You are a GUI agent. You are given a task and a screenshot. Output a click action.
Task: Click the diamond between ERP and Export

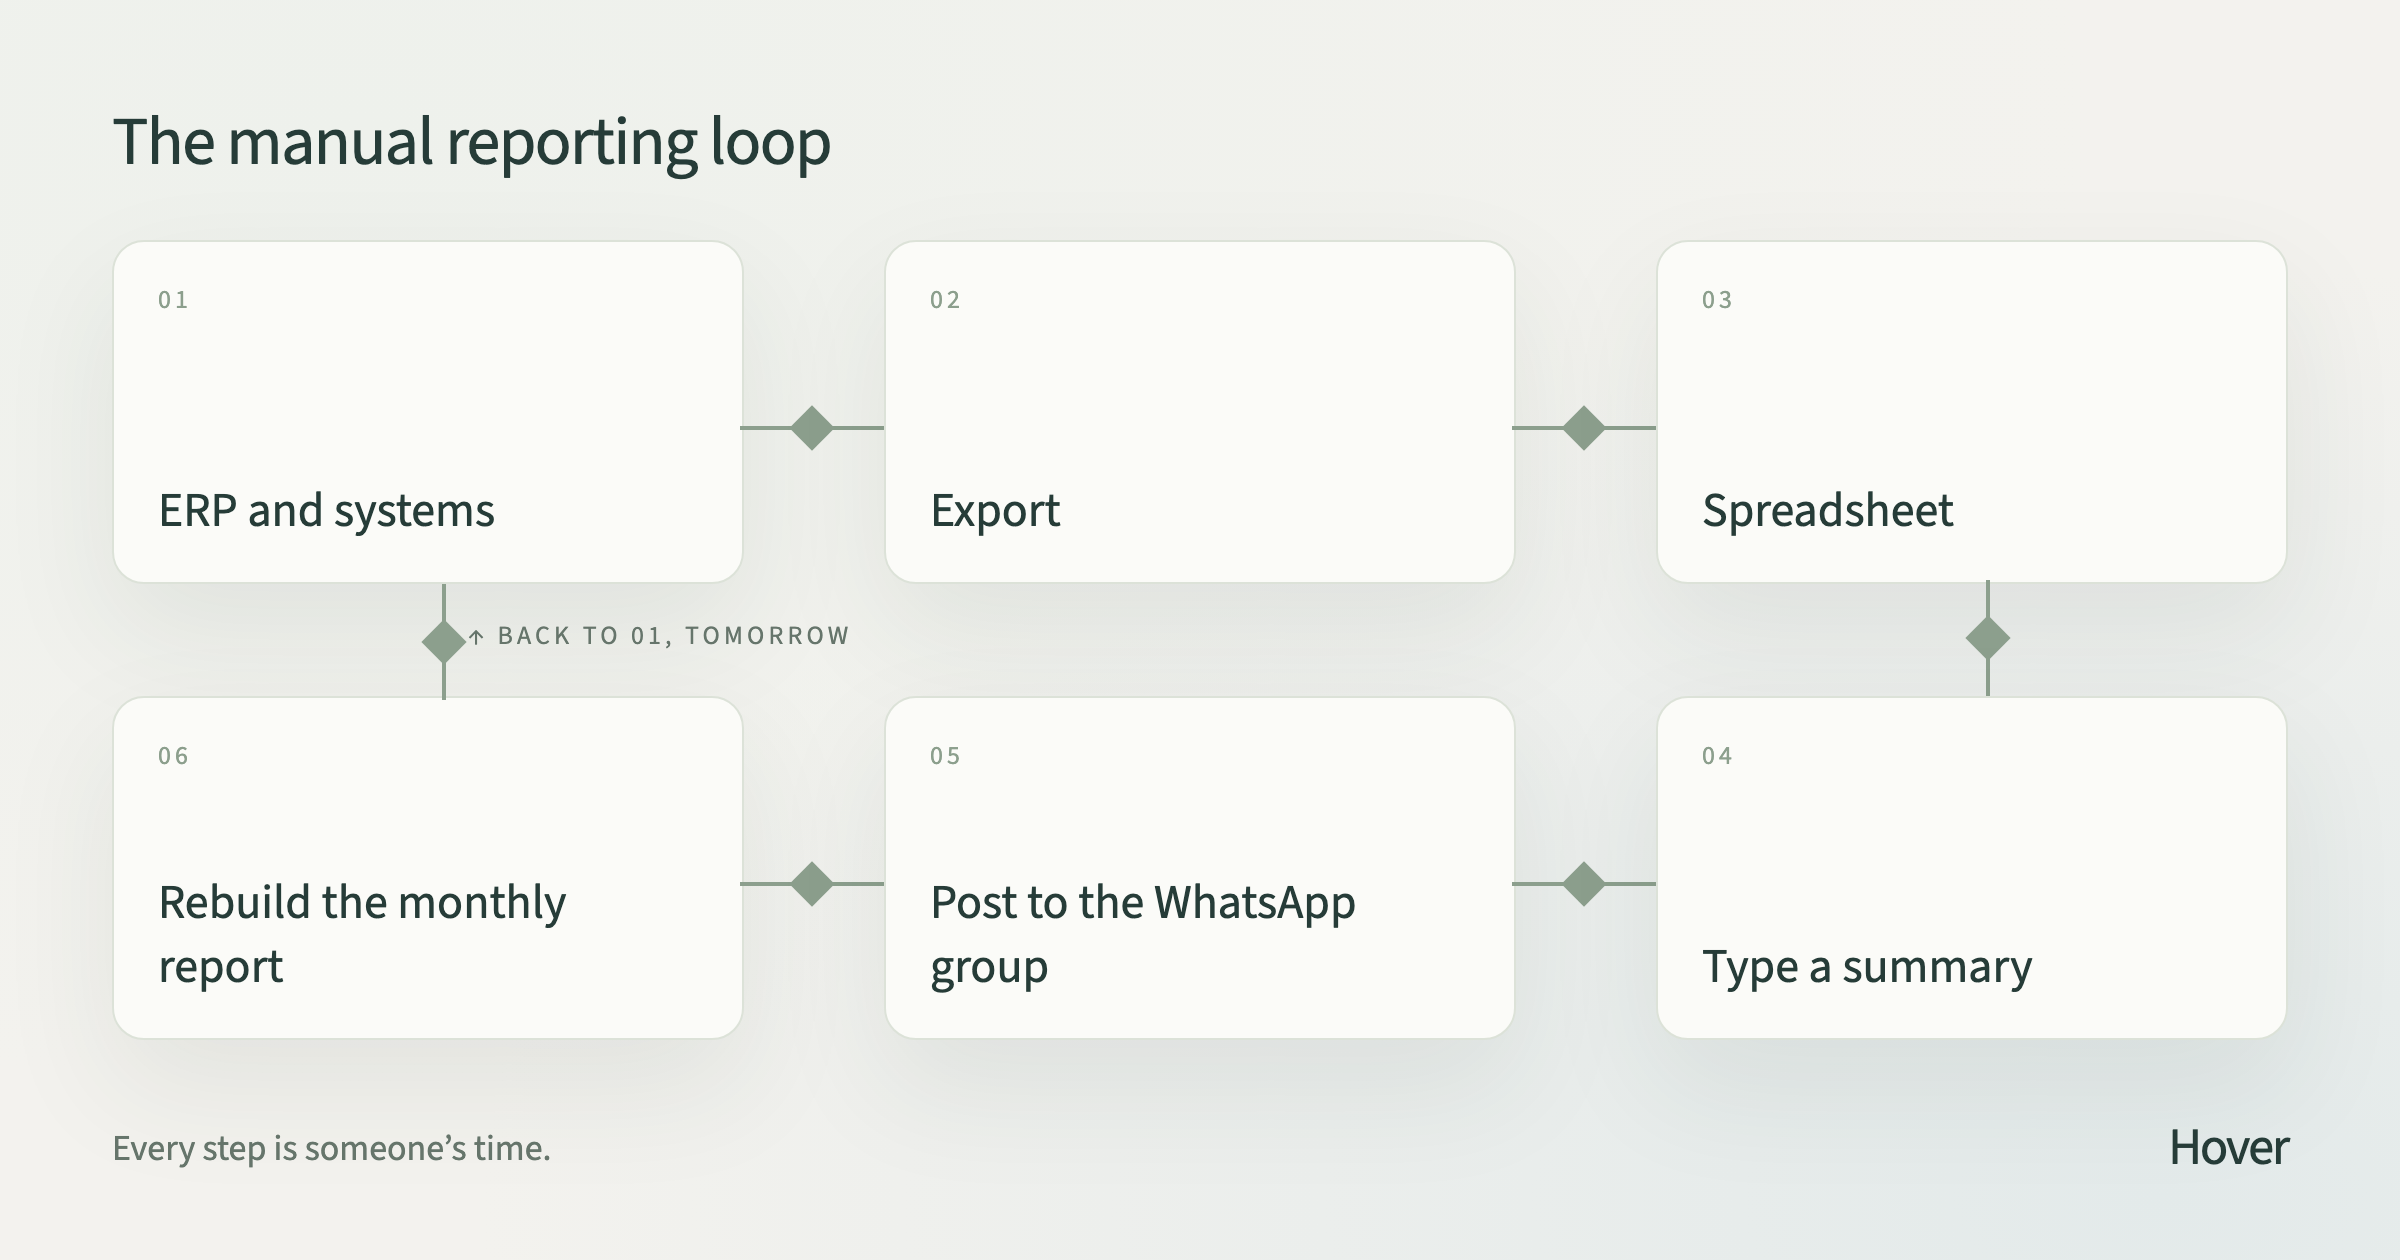(812, 428)
